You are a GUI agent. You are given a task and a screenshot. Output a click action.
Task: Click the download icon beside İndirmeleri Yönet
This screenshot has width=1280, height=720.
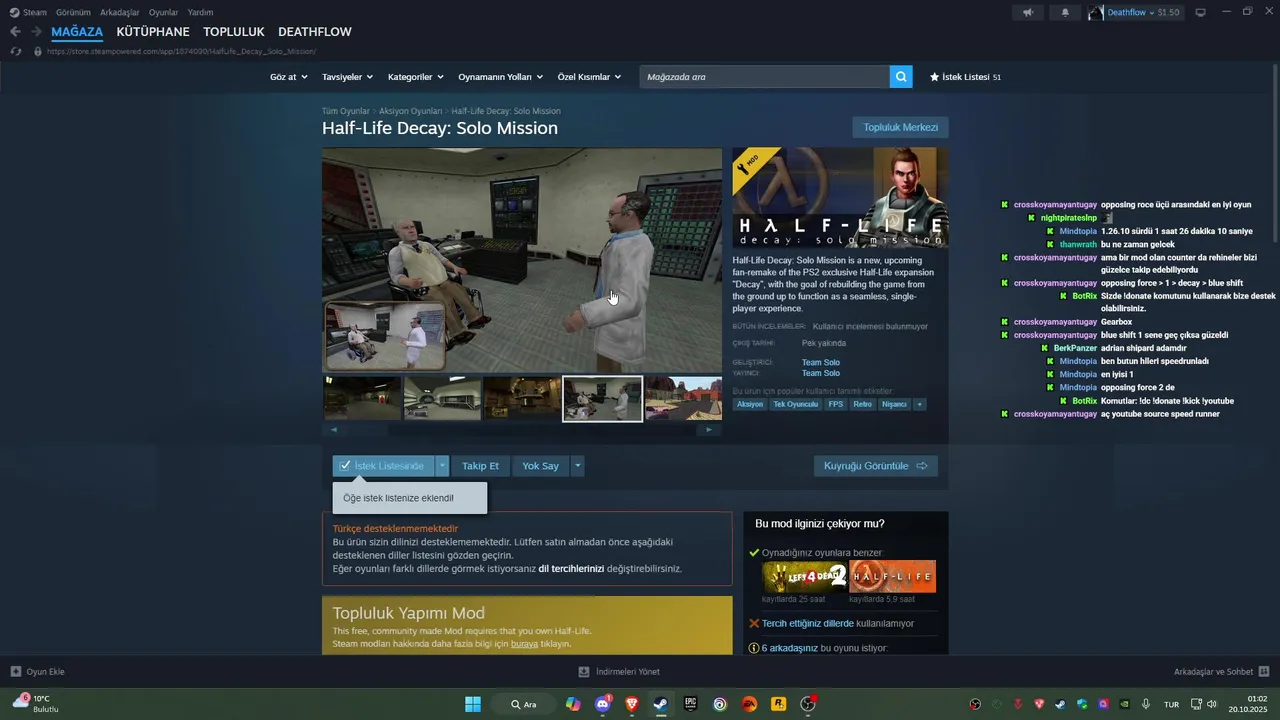pyautogui.click(x=584, y=672)
